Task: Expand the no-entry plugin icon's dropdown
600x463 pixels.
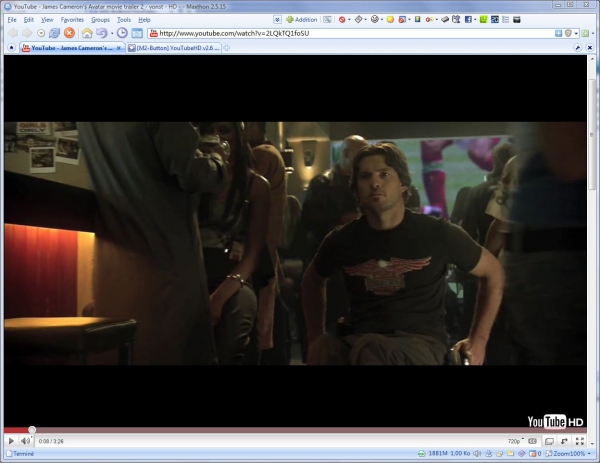Action: (x=349, y=20)
